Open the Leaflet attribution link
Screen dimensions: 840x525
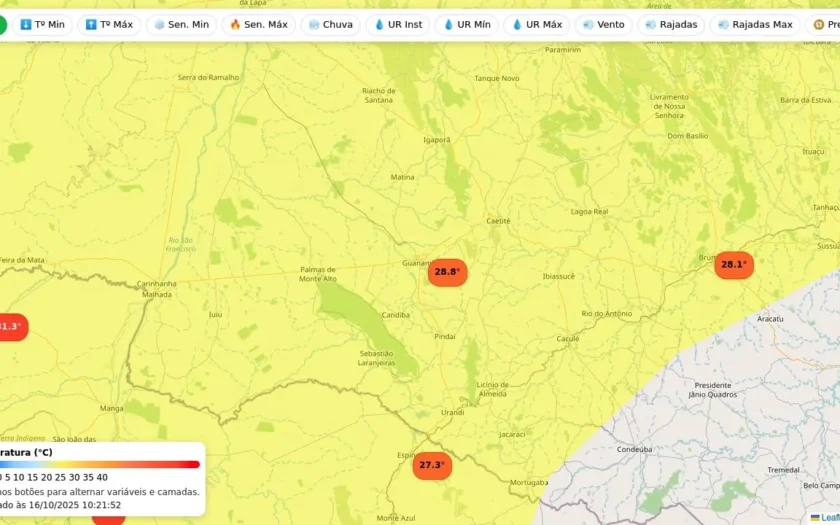tap(829, 518)
